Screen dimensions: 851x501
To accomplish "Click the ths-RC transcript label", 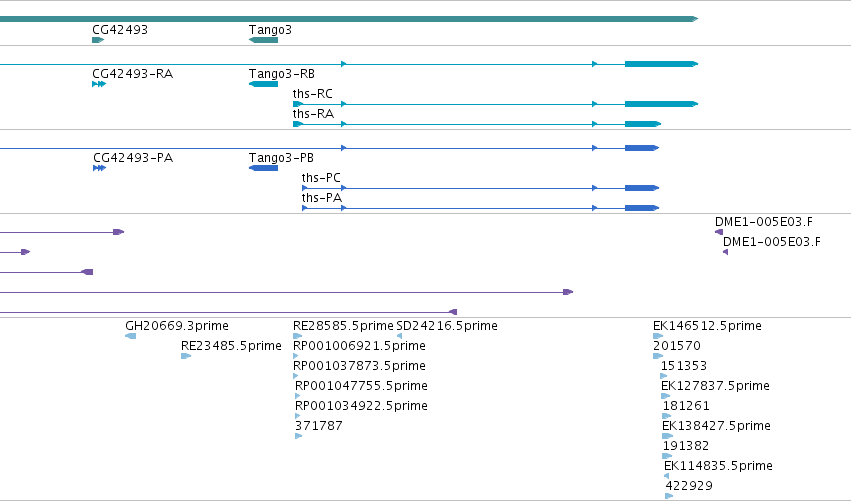I will (313, 94).
